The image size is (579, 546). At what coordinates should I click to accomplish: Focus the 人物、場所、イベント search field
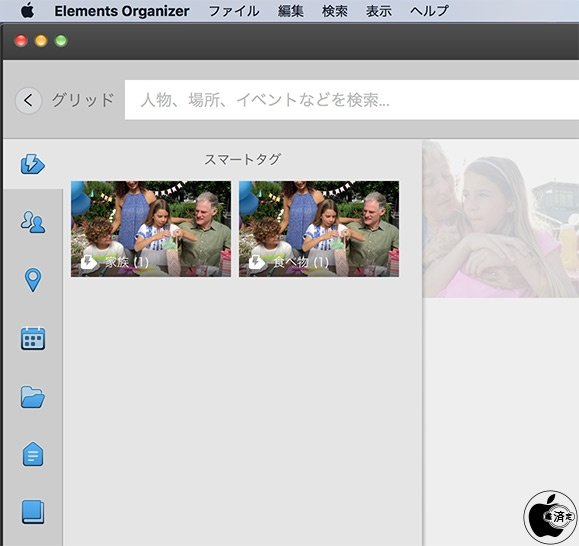tap(352, 100)
